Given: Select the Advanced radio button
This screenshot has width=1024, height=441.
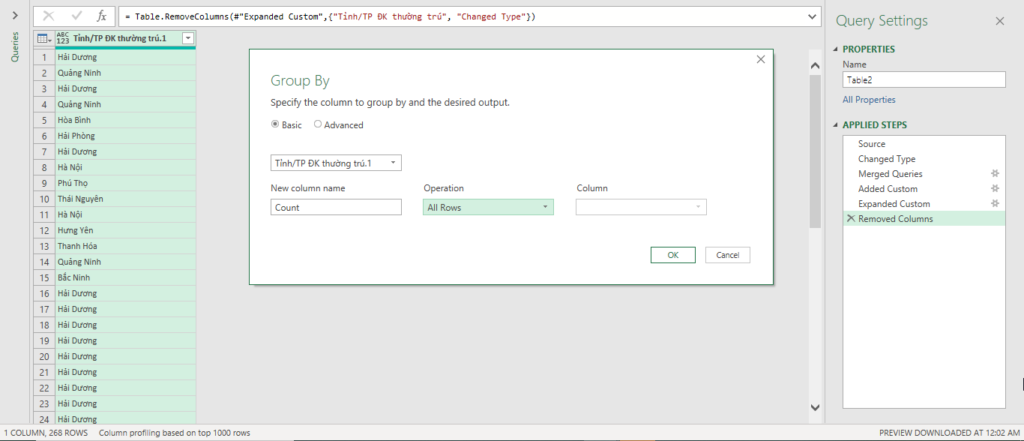Looking at the screenshot, I should tap(318, 125).
